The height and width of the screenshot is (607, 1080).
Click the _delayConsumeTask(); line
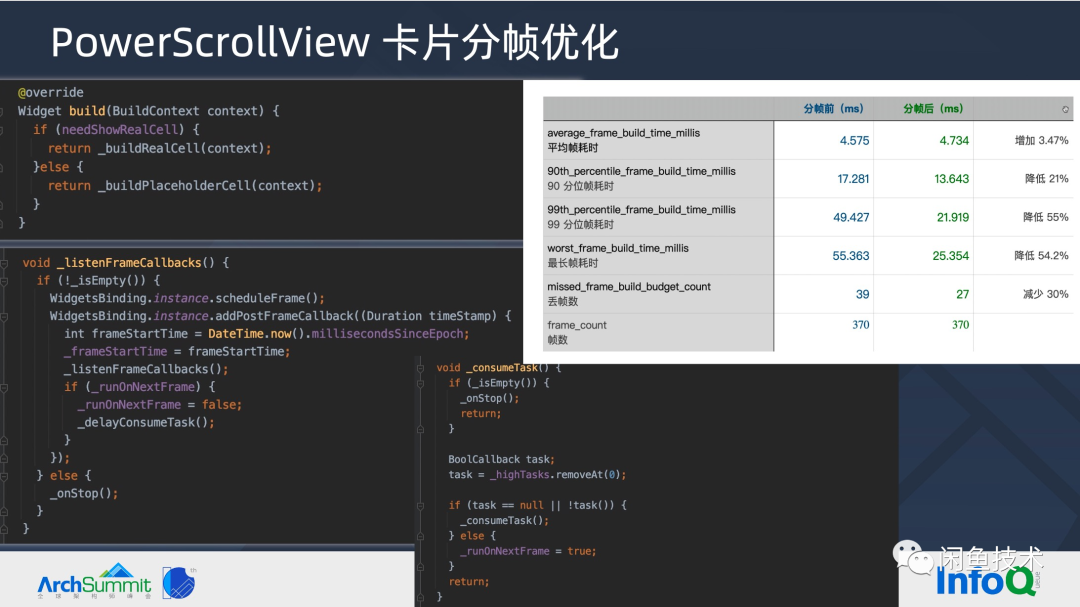point(146,422)
